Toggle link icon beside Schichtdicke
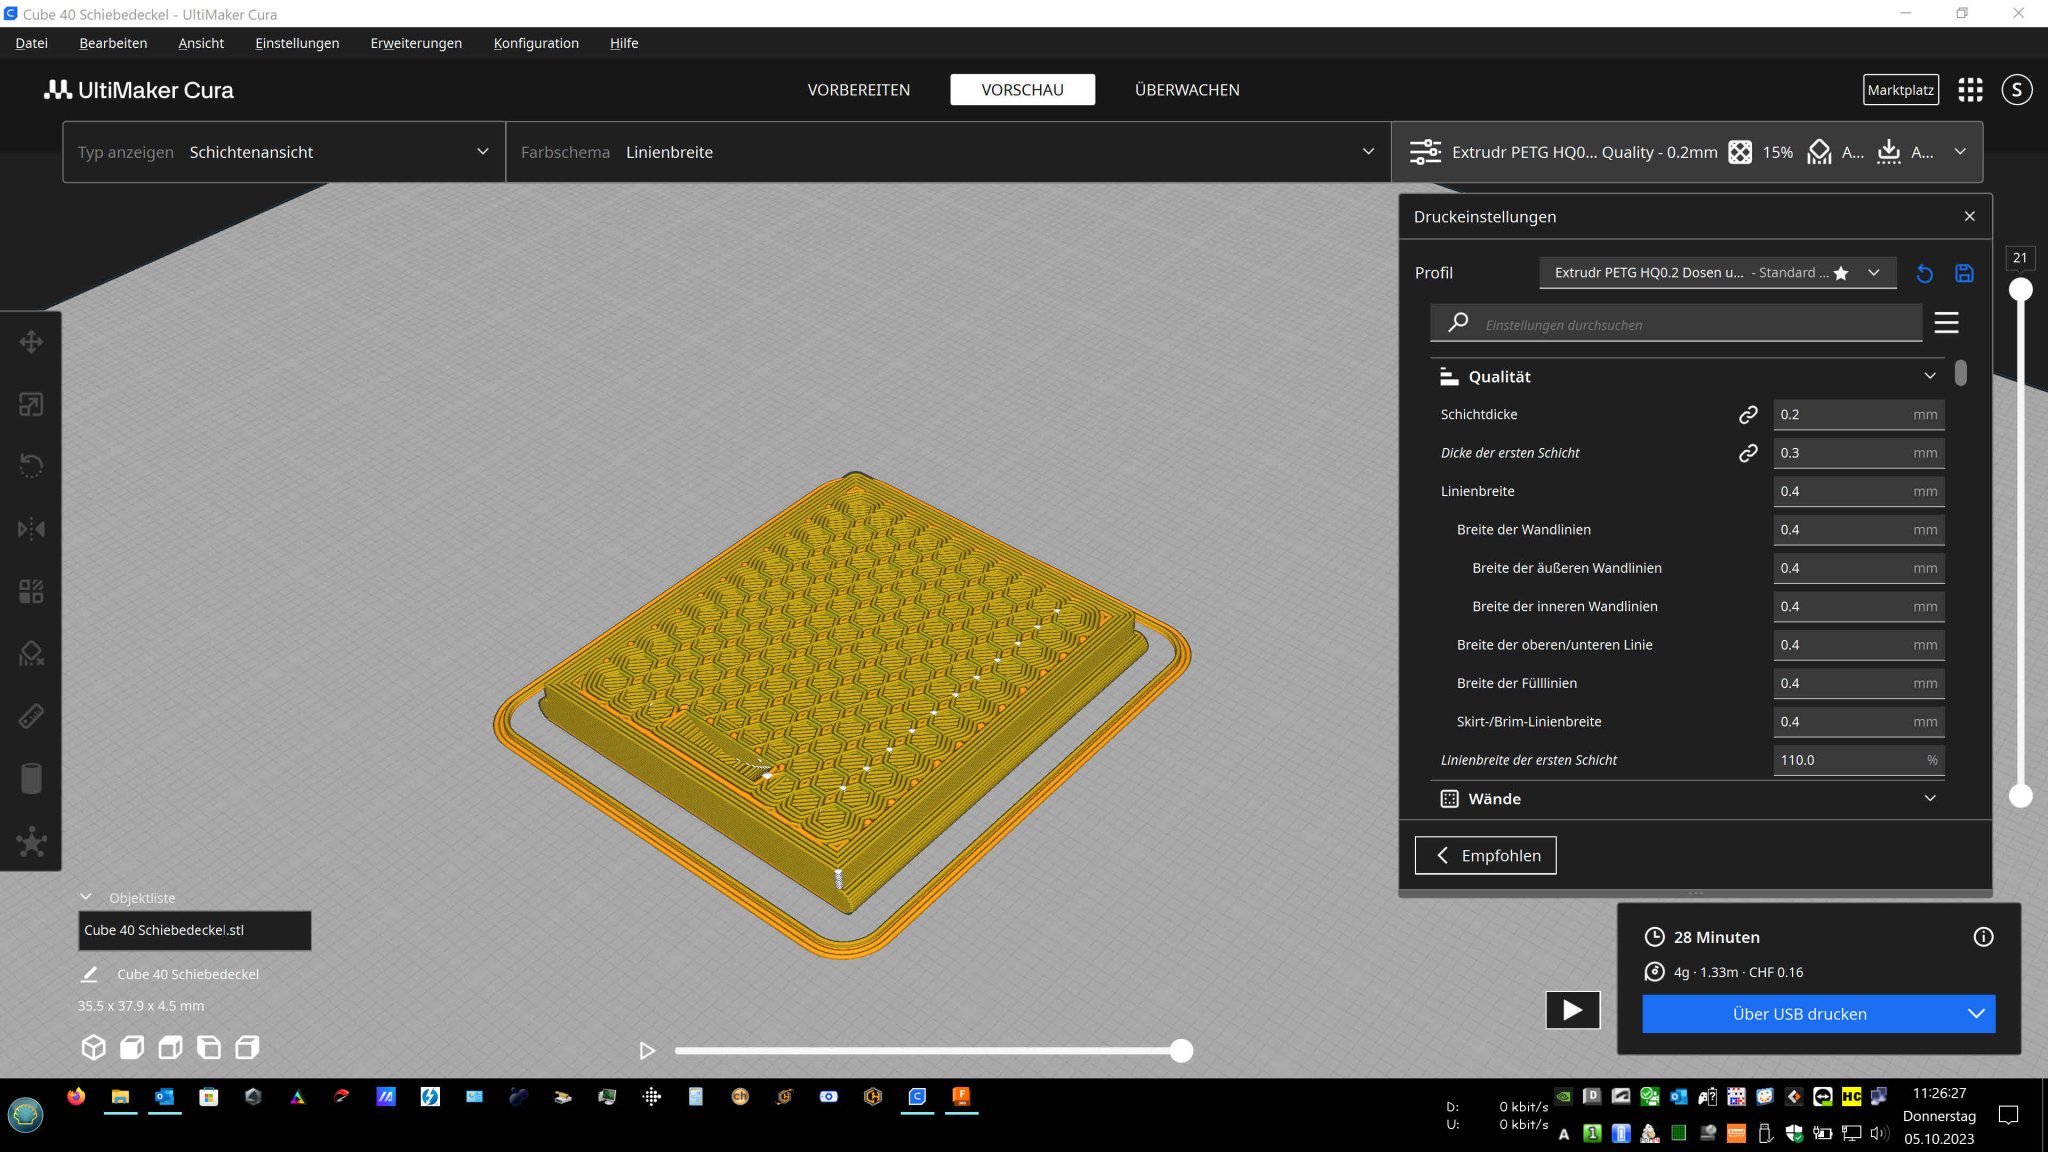2048x1152 pixels. pos(1748,414)
